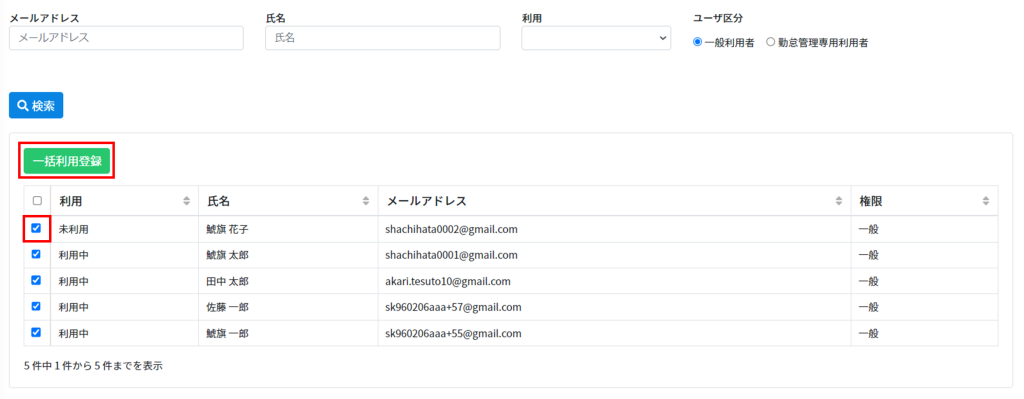Select the 勤怠管理専用利用者 radio button
Viewport: 1024px width, 399px height.
771,42
